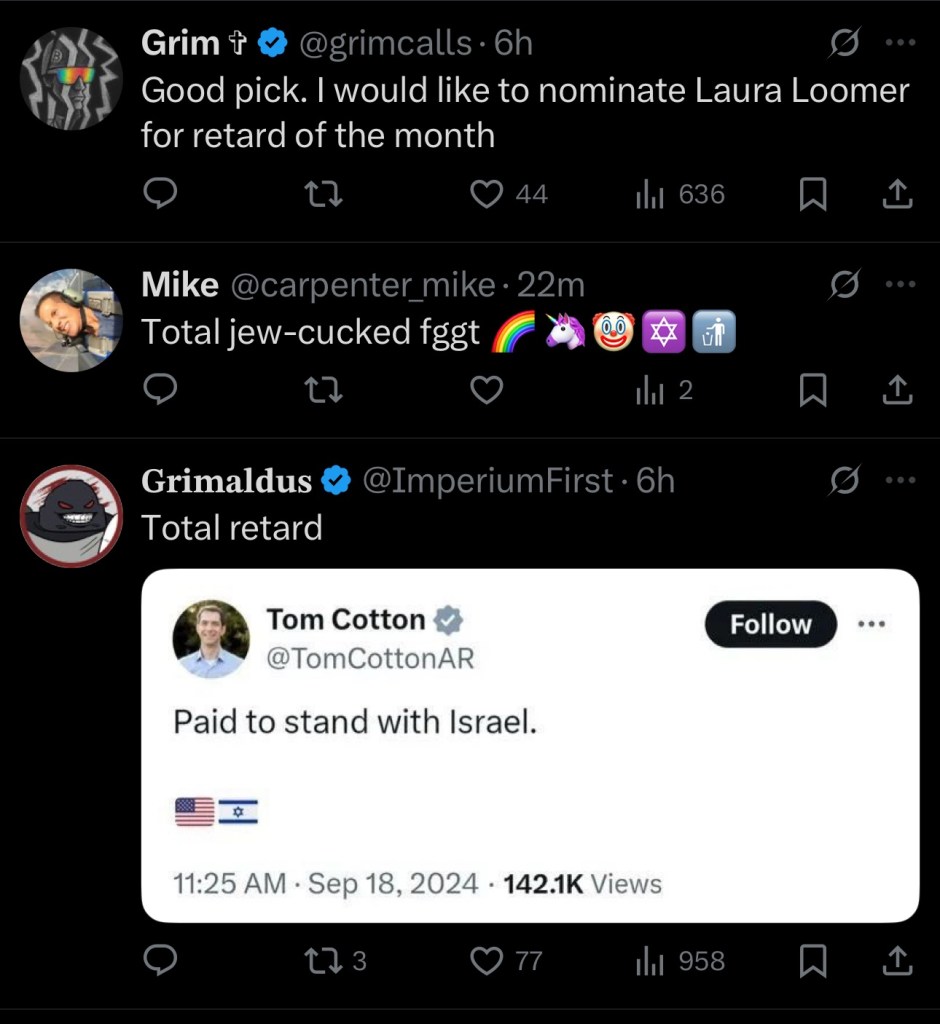Reply to the Grim post
This screenshot has width=940, height=1024.
click(x=160, y=194)
